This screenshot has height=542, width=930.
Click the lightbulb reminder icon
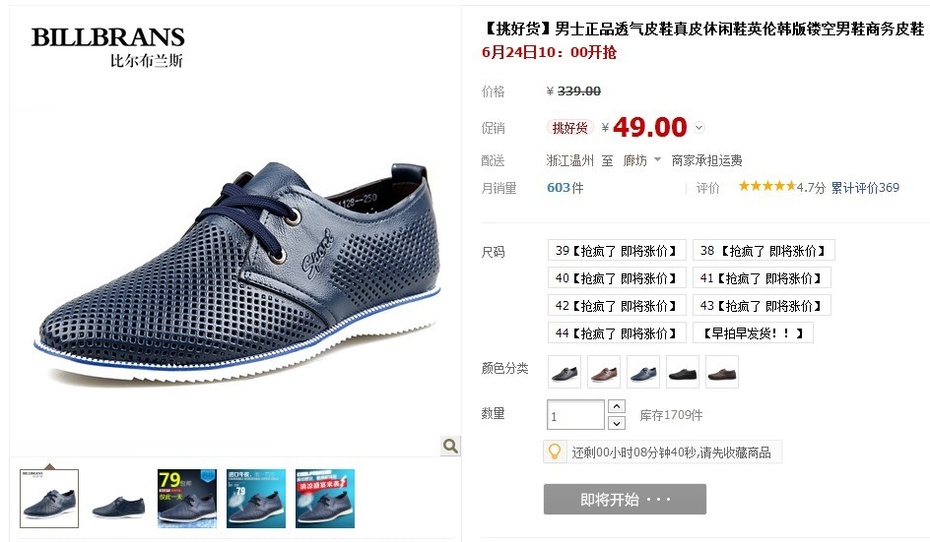[x=555, y=452]
